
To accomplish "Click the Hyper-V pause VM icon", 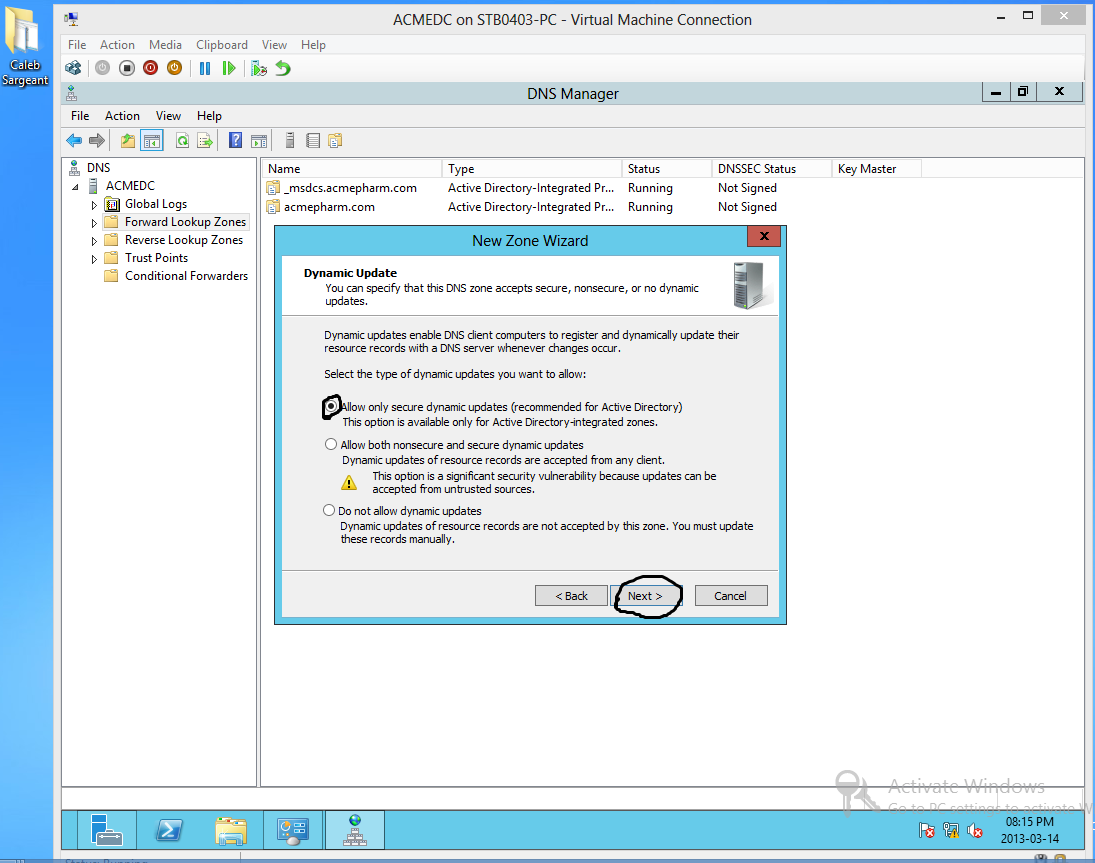I will coord(205,68).
